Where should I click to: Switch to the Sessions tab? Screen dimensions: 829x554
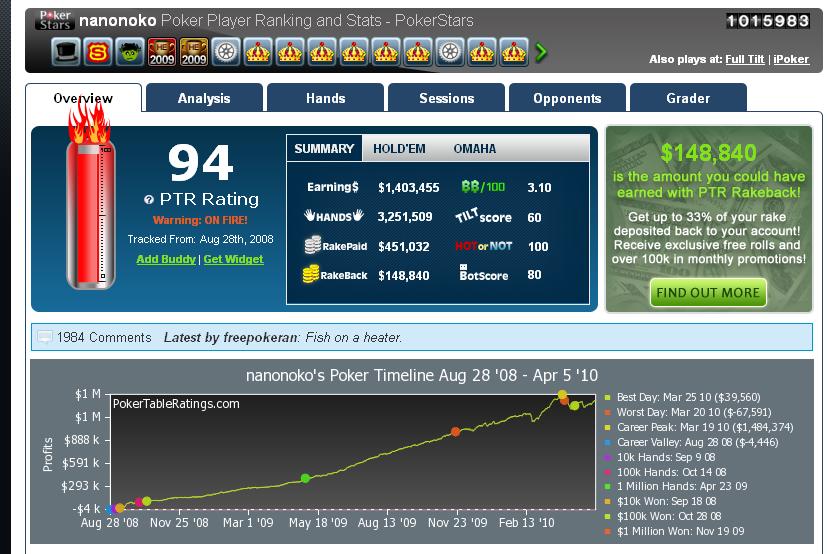[x=446, y=98]
